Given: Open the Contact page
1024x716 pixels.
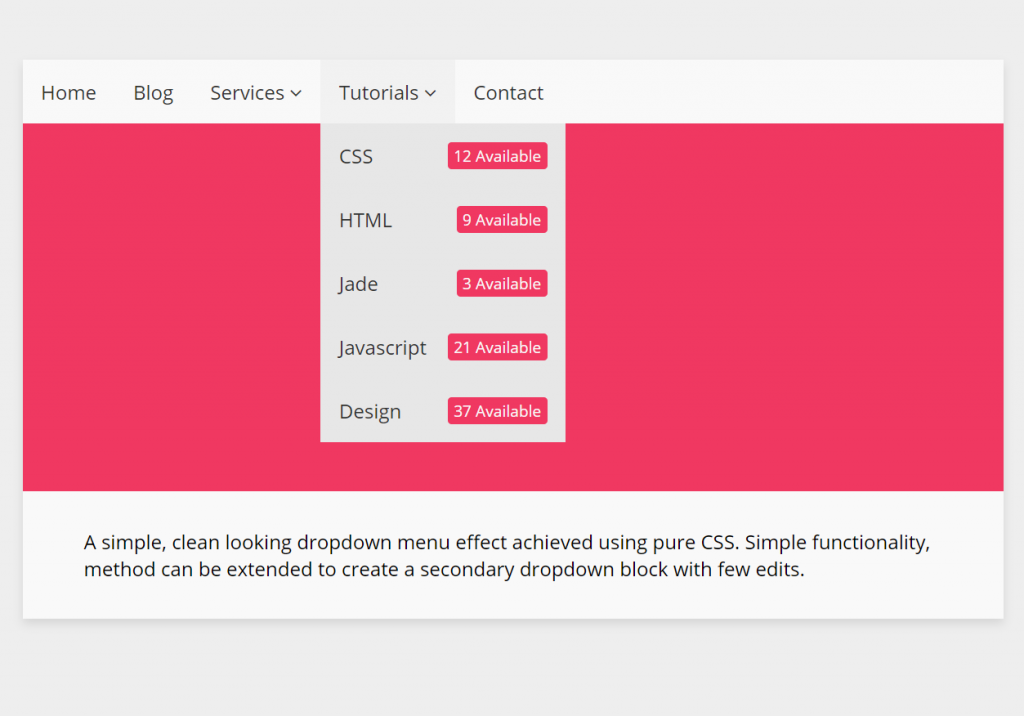Looking at the screenshot, I should point(508,93).
